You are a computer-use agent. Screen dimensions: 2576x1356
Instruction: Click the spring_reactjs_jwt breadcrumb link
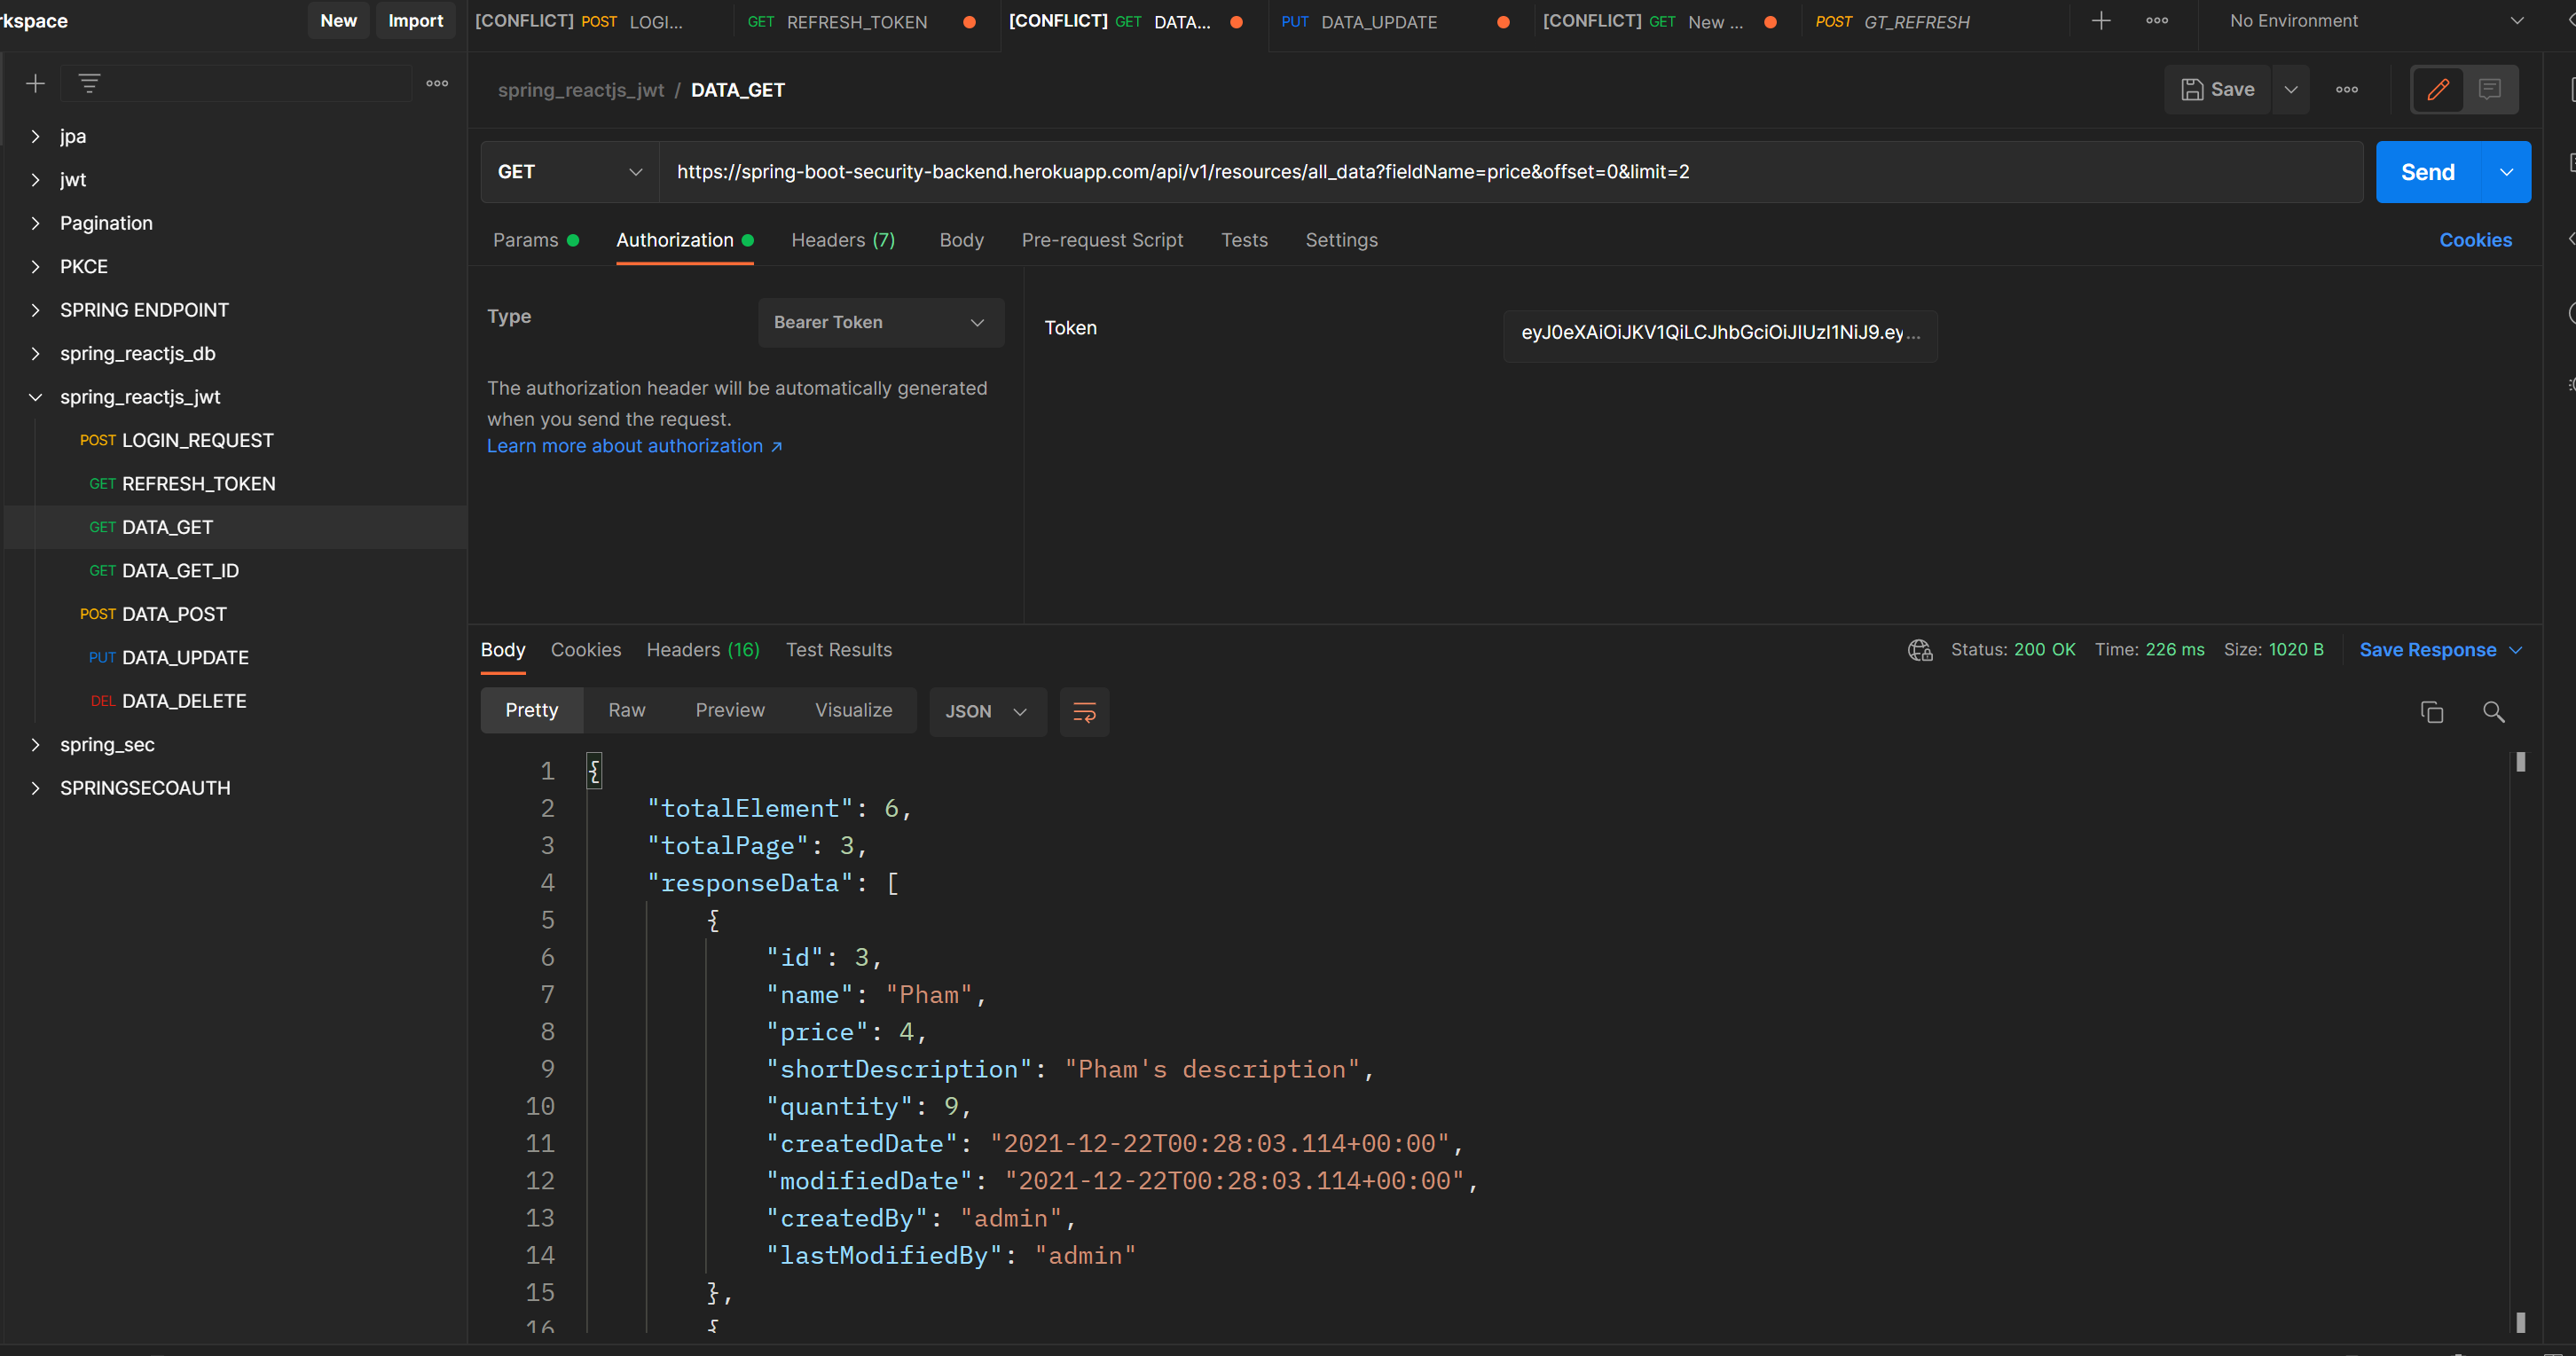(581, 90)
